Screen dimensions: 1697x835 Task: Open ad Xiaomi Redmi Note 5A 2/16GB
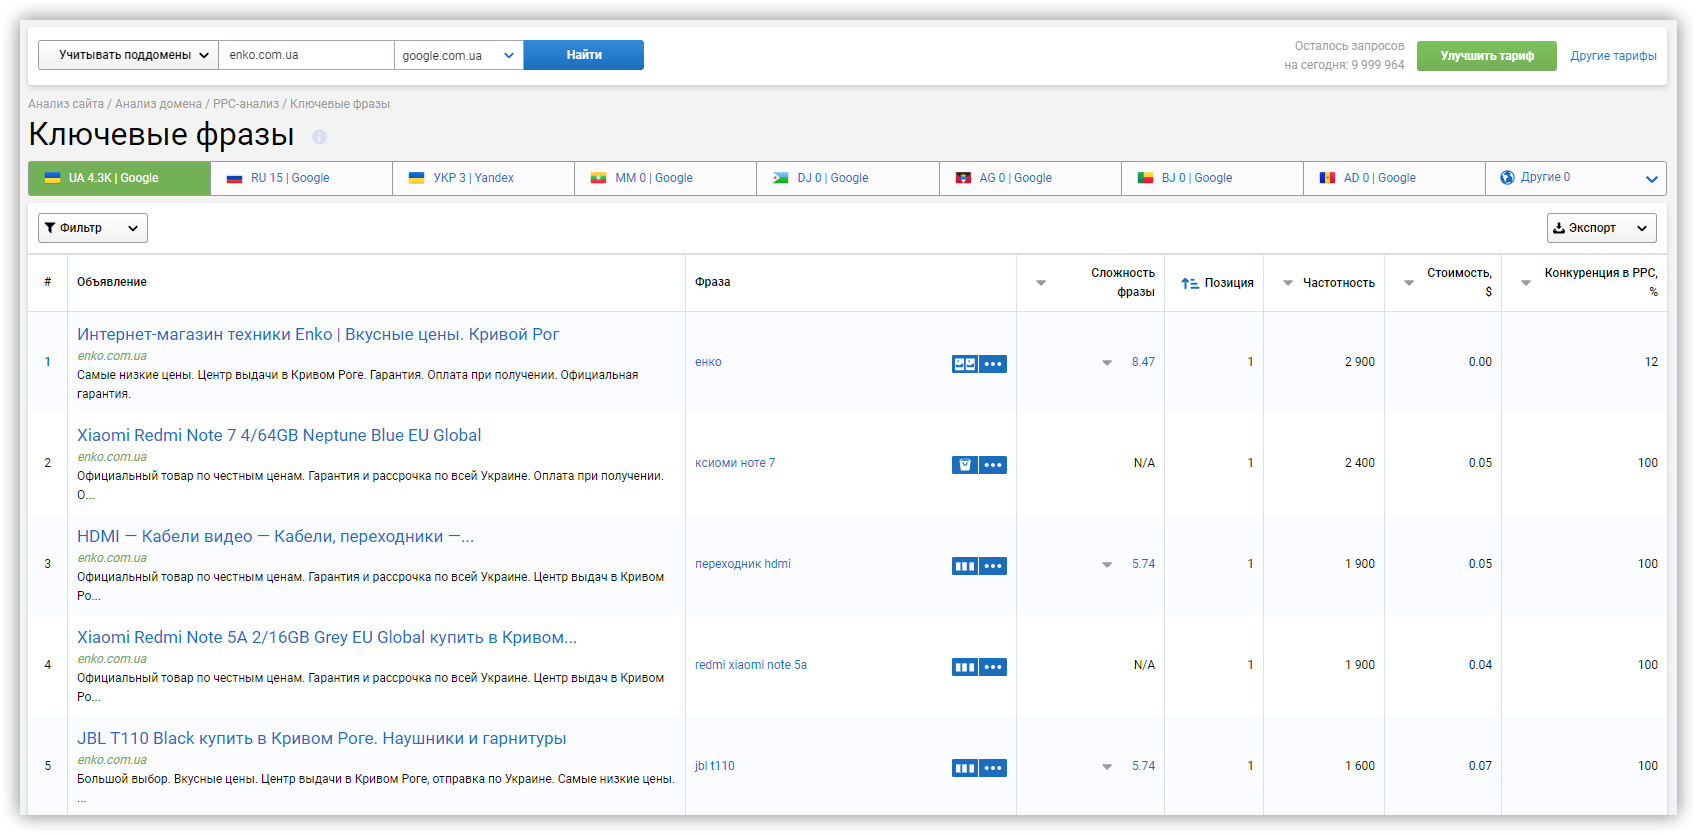point(327,638)
